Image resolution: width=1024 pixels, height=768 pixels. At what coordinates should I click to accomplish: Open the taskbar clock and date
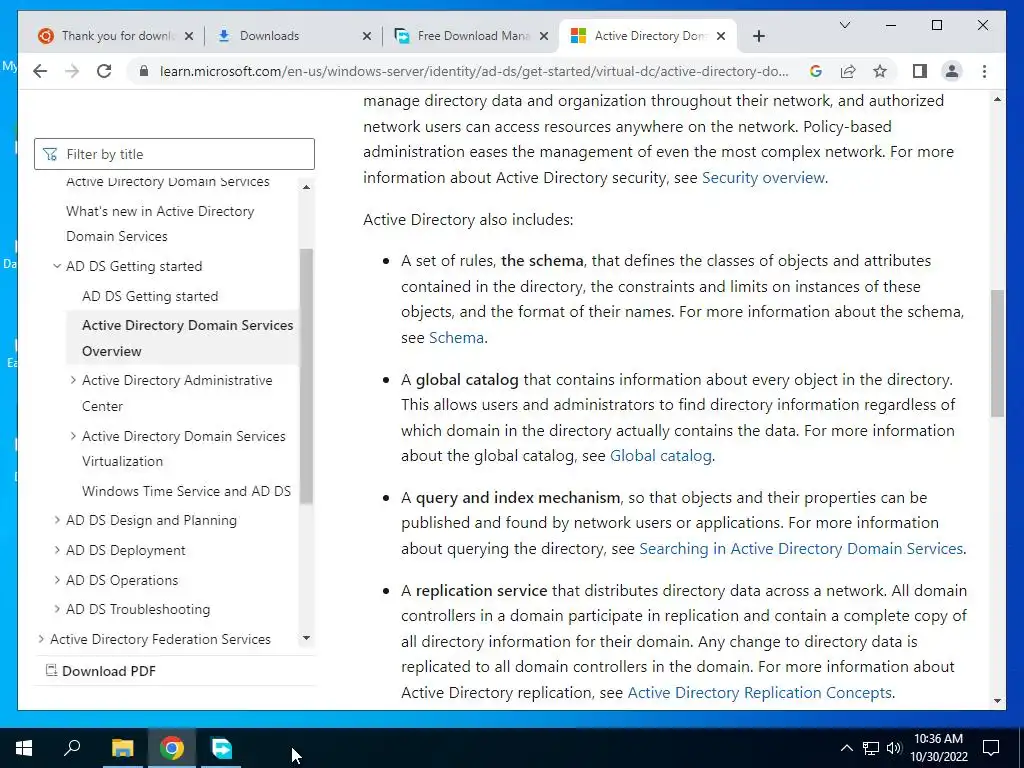938,748
